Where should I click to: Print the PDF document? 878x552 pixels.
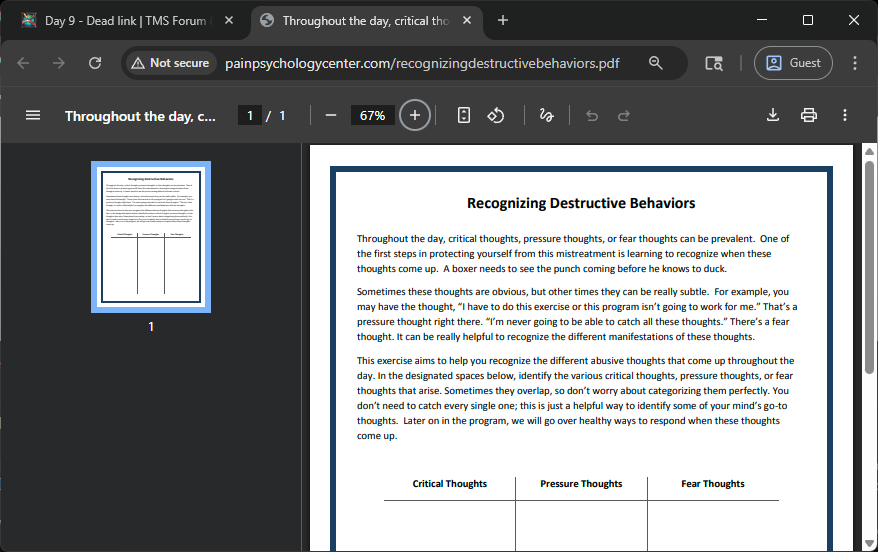point(809,115)
